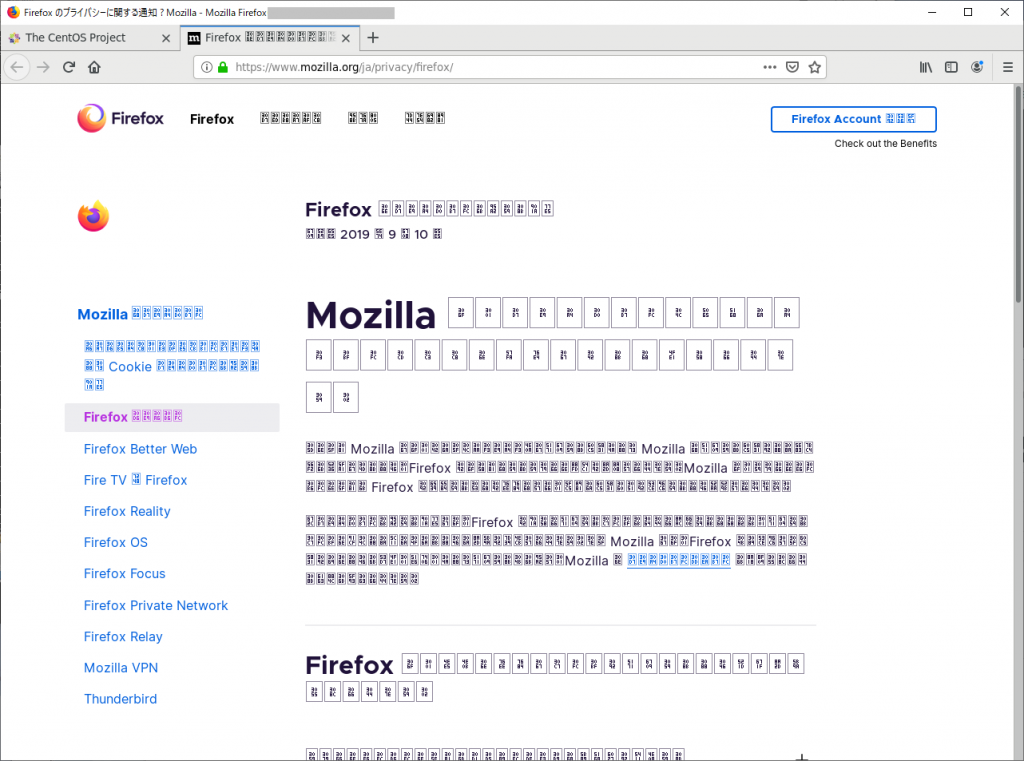Close the Firefox privacy notice tab
Screen dimensions: 1024x761
(x=346, y=38)
